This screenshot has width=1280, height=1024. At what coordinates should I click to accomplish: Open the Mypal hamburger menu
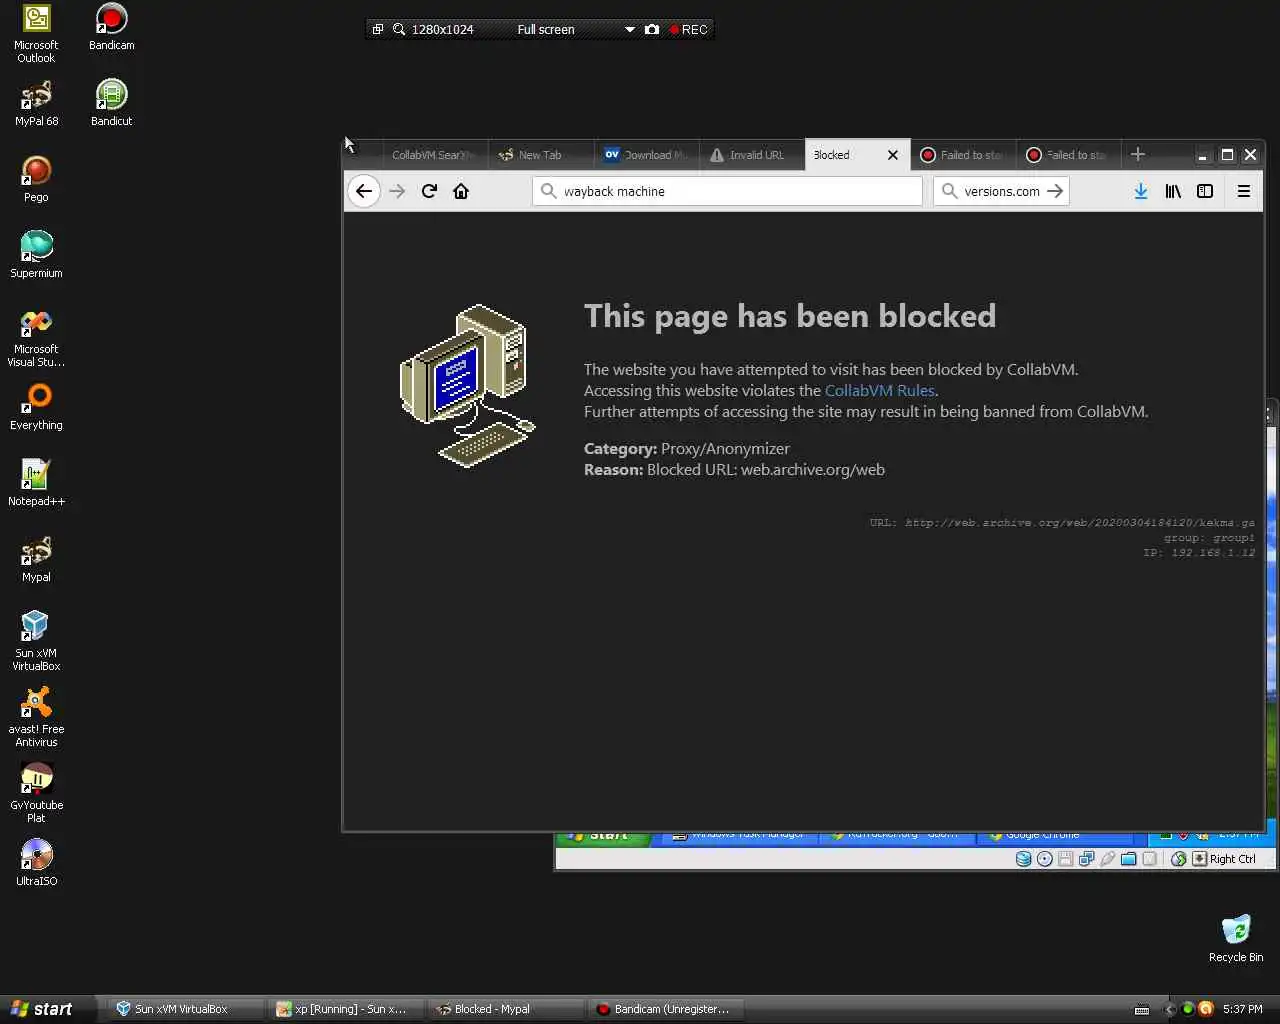[1244, 191]
